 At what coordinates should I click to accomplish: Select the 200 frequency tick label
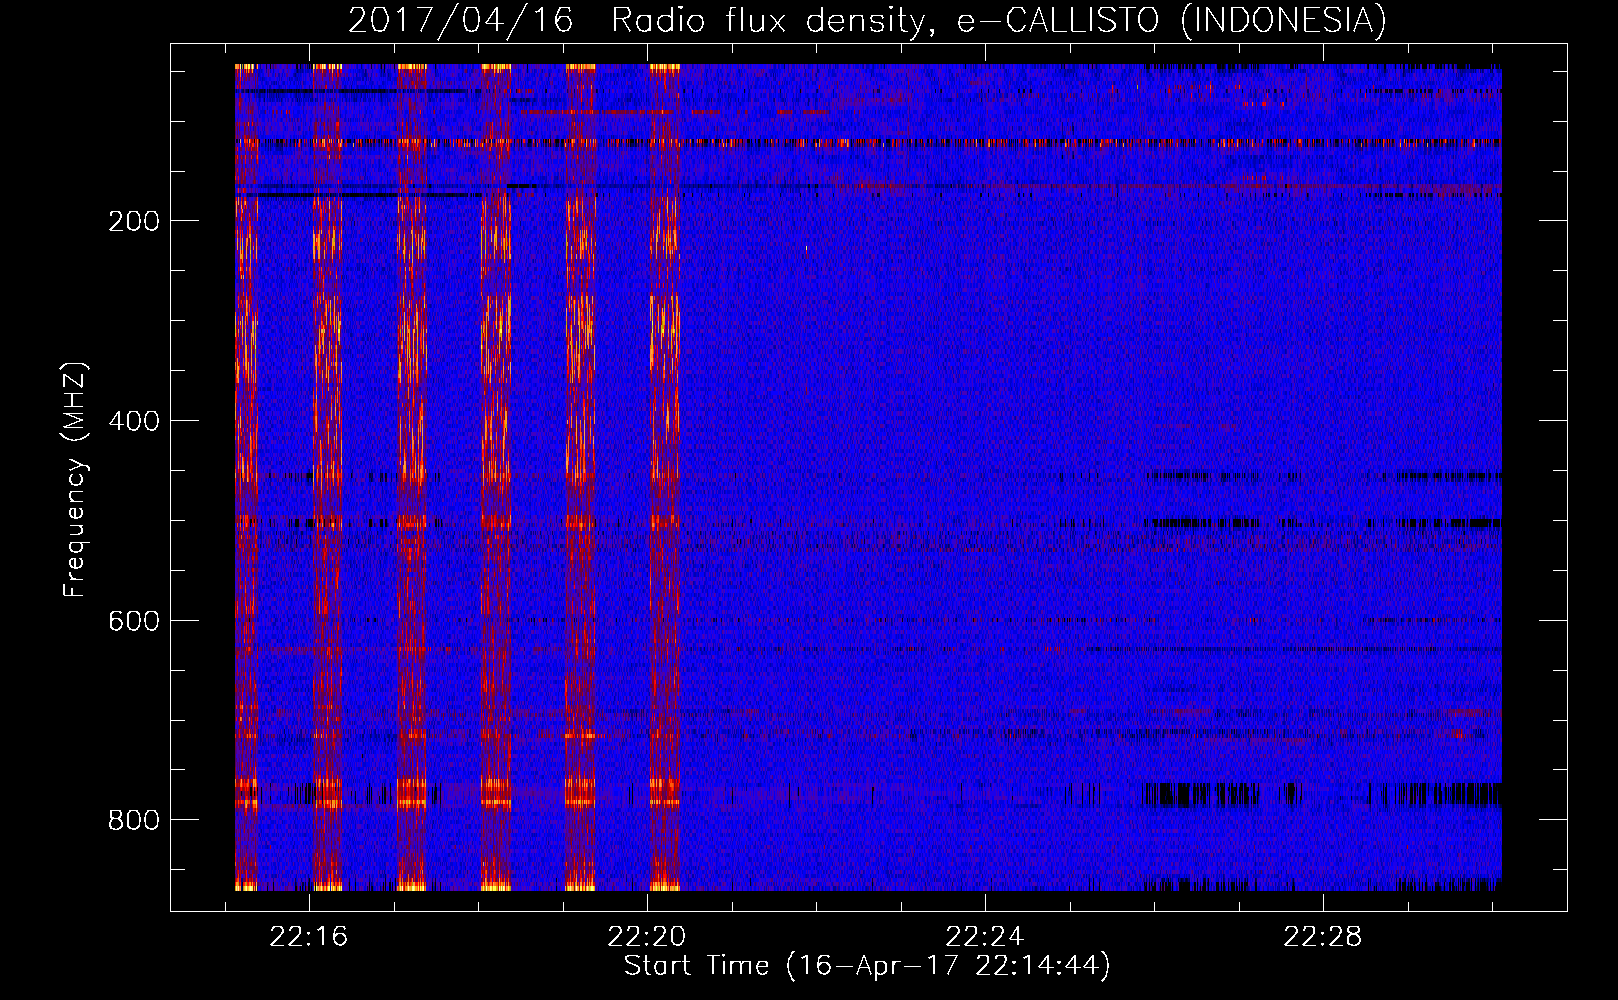[134, 221]
